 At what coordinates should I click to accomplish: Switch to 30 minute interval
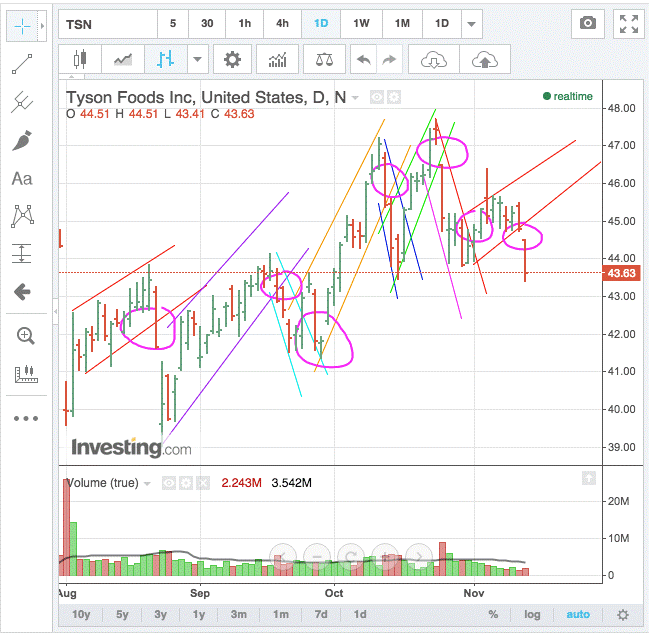click(207, 24)
